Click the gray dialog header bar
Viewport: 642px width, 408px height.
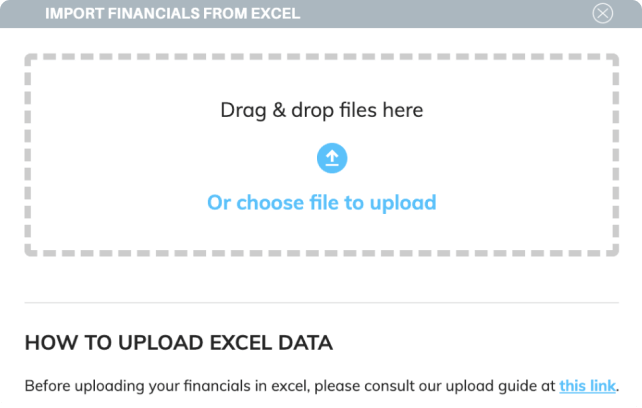450,14
